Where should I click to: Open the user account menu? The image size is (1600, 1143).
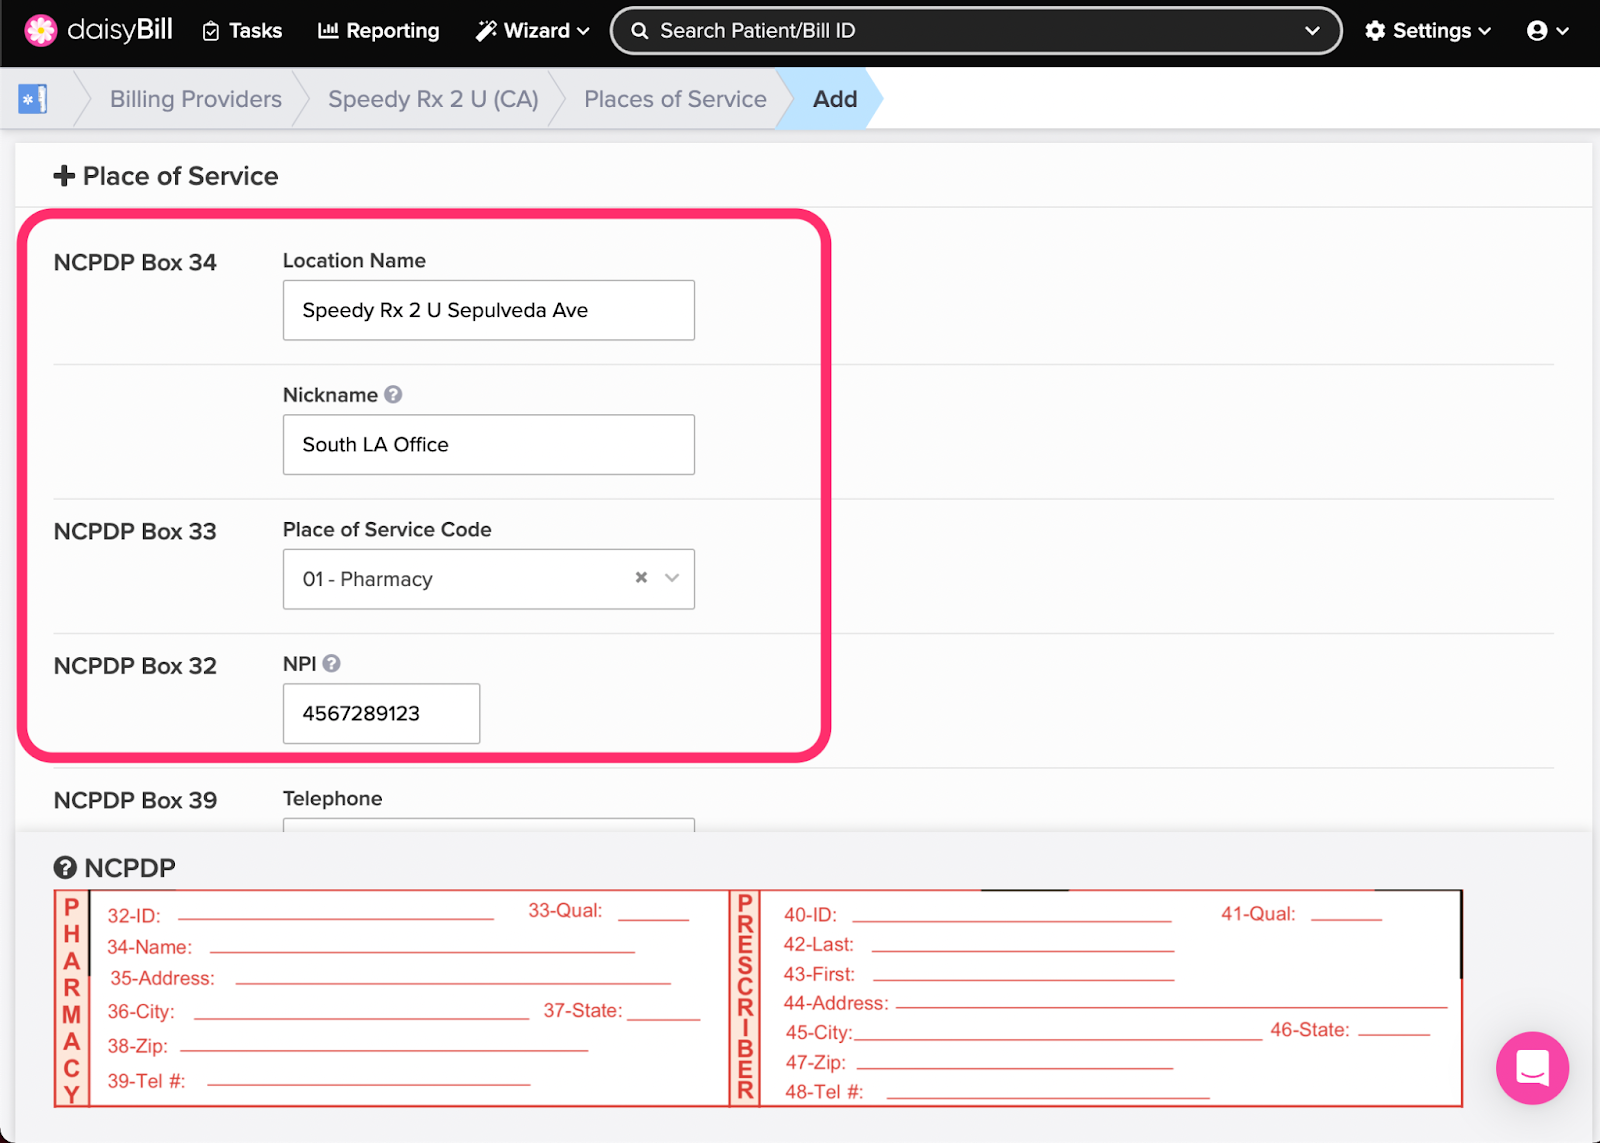click(x=1548, y=31)
